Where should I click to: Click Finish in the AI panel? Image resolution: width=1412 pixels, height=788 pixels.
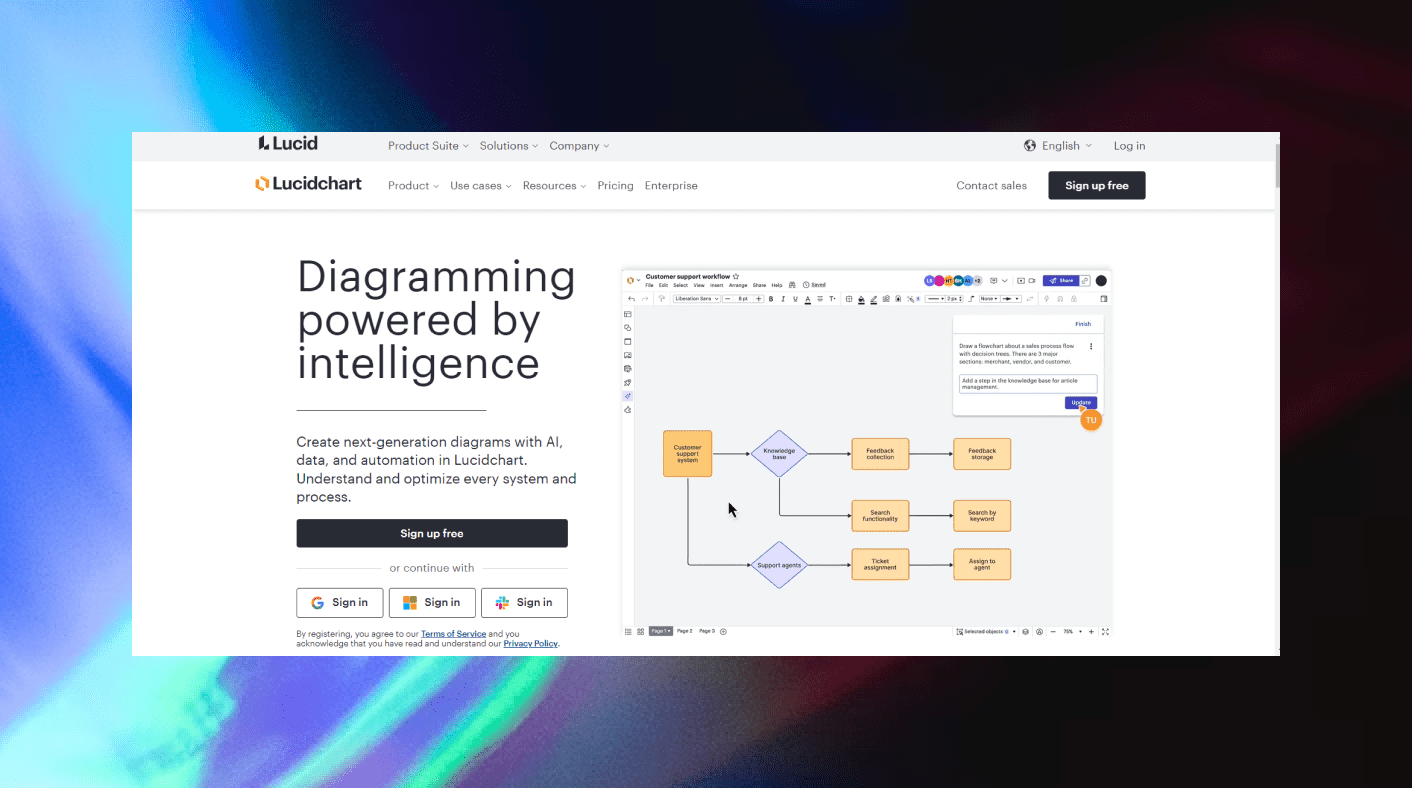[1083, 324]
